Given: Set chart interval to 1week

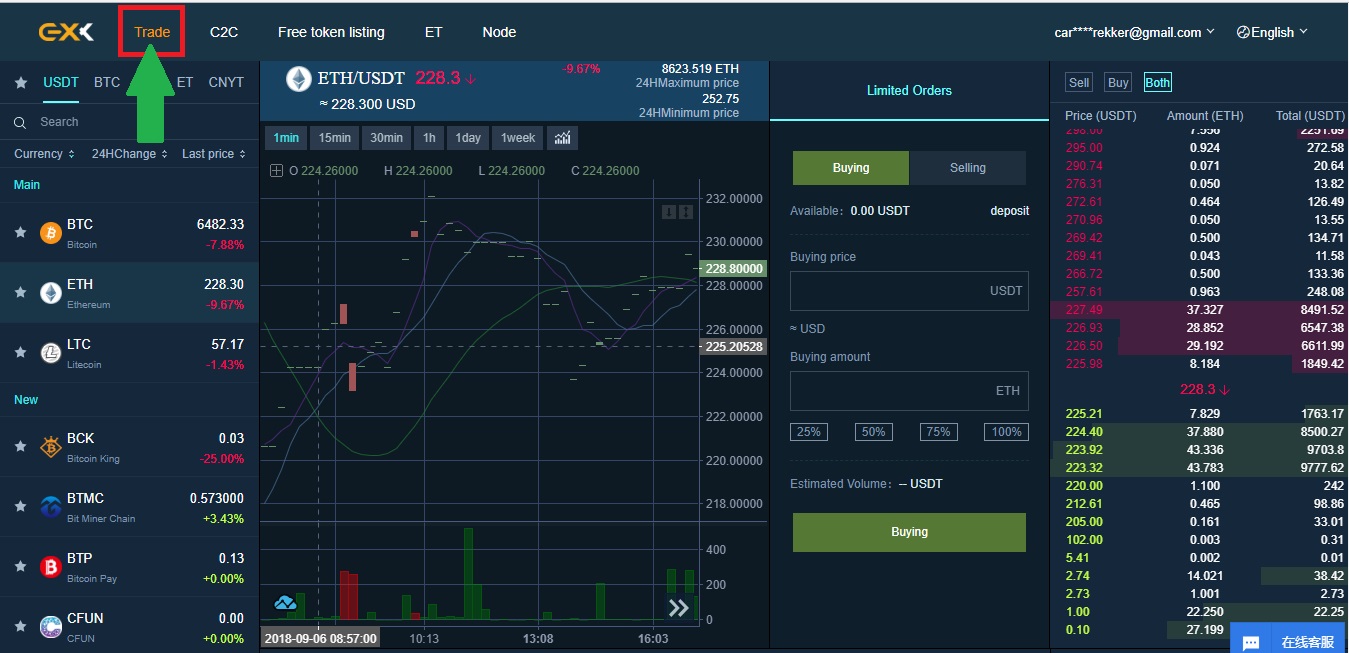Looking at the screenshot, I should (x=518, y=138).
